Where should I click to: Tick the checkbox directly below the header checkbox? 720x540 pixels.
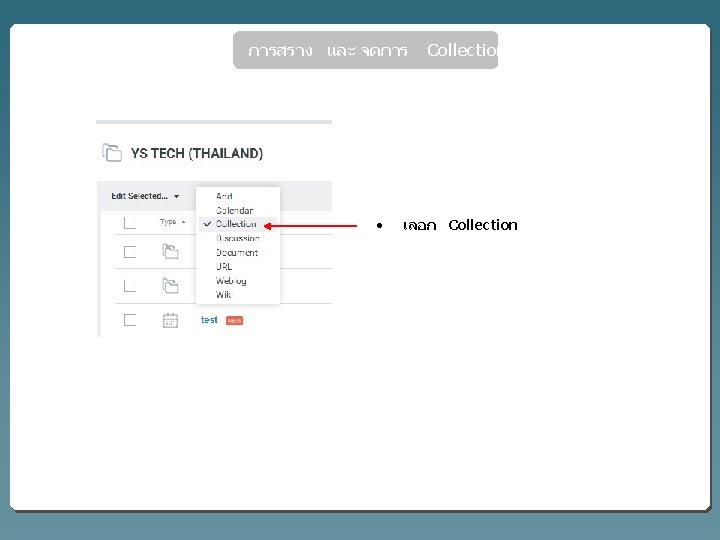[x=130, y=252]
